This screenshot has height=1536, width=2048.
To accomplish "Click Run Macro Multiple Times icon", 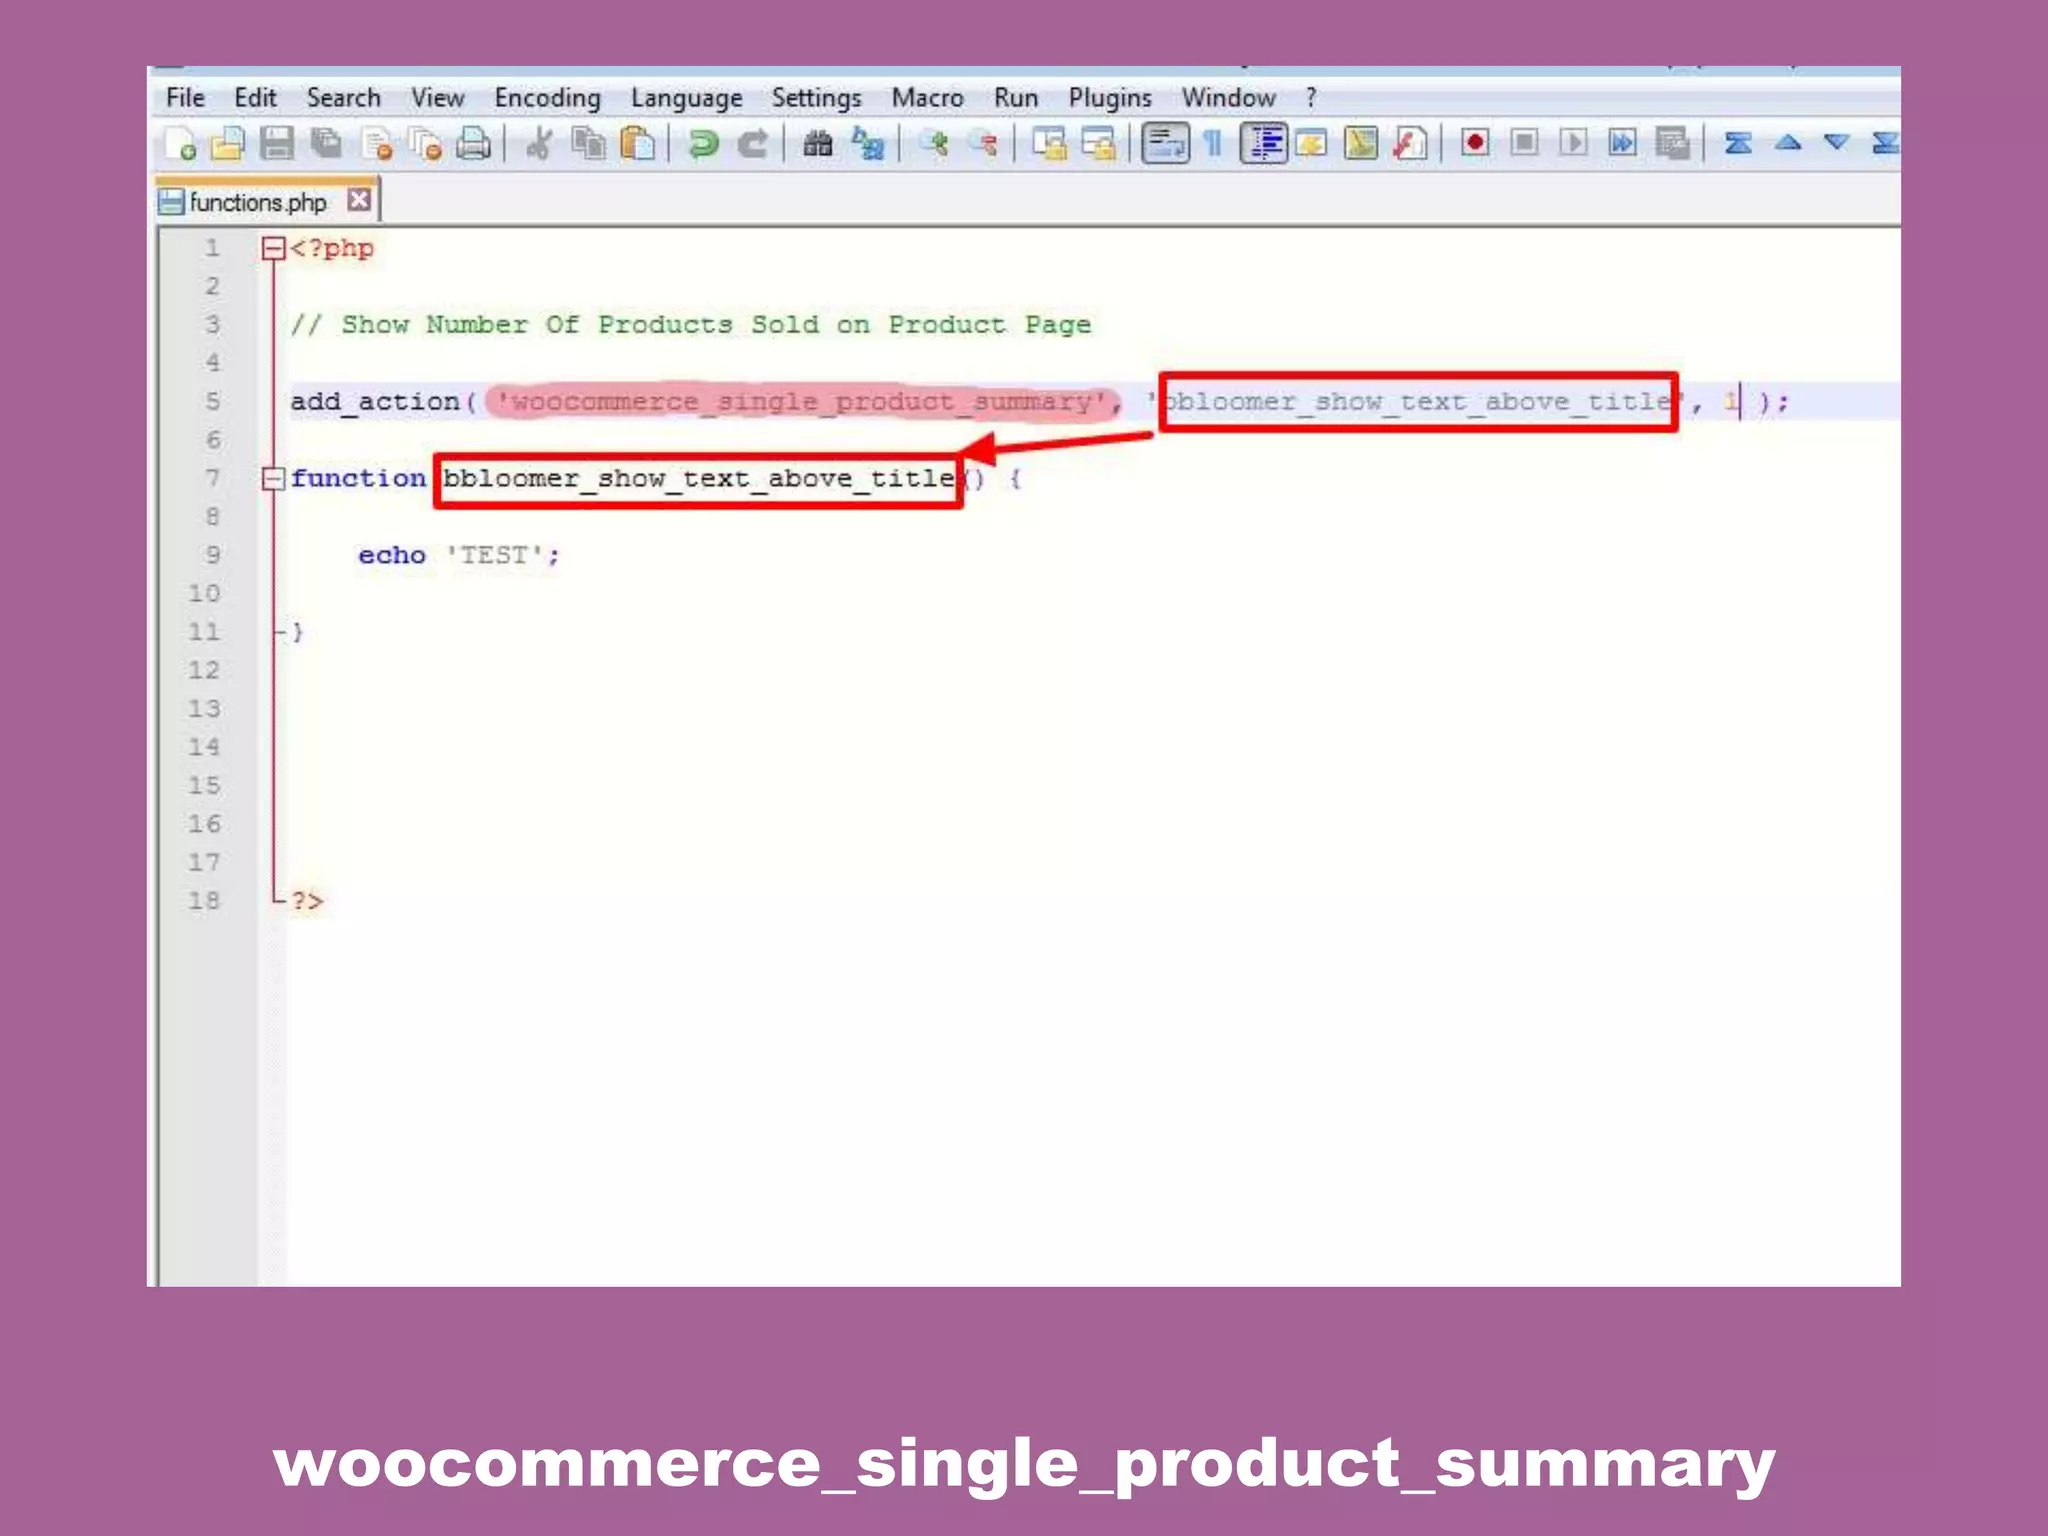I will coord(1622,143).
